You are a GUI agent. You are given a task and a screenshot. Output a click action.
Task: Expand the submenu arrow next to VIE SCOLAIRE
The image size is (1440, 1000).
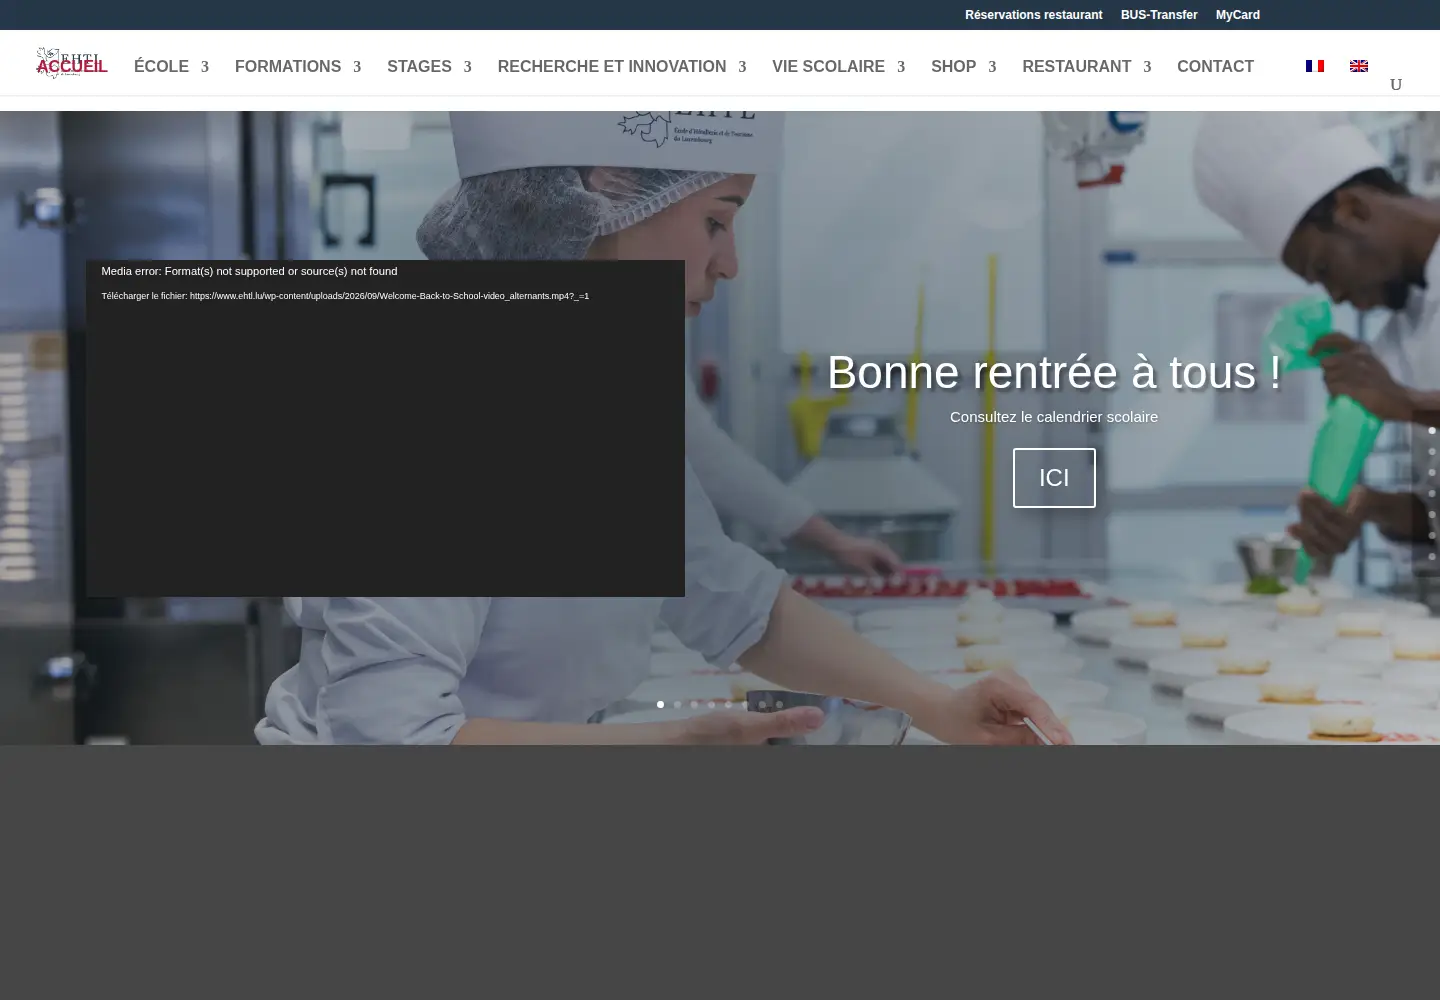(900, 67)
